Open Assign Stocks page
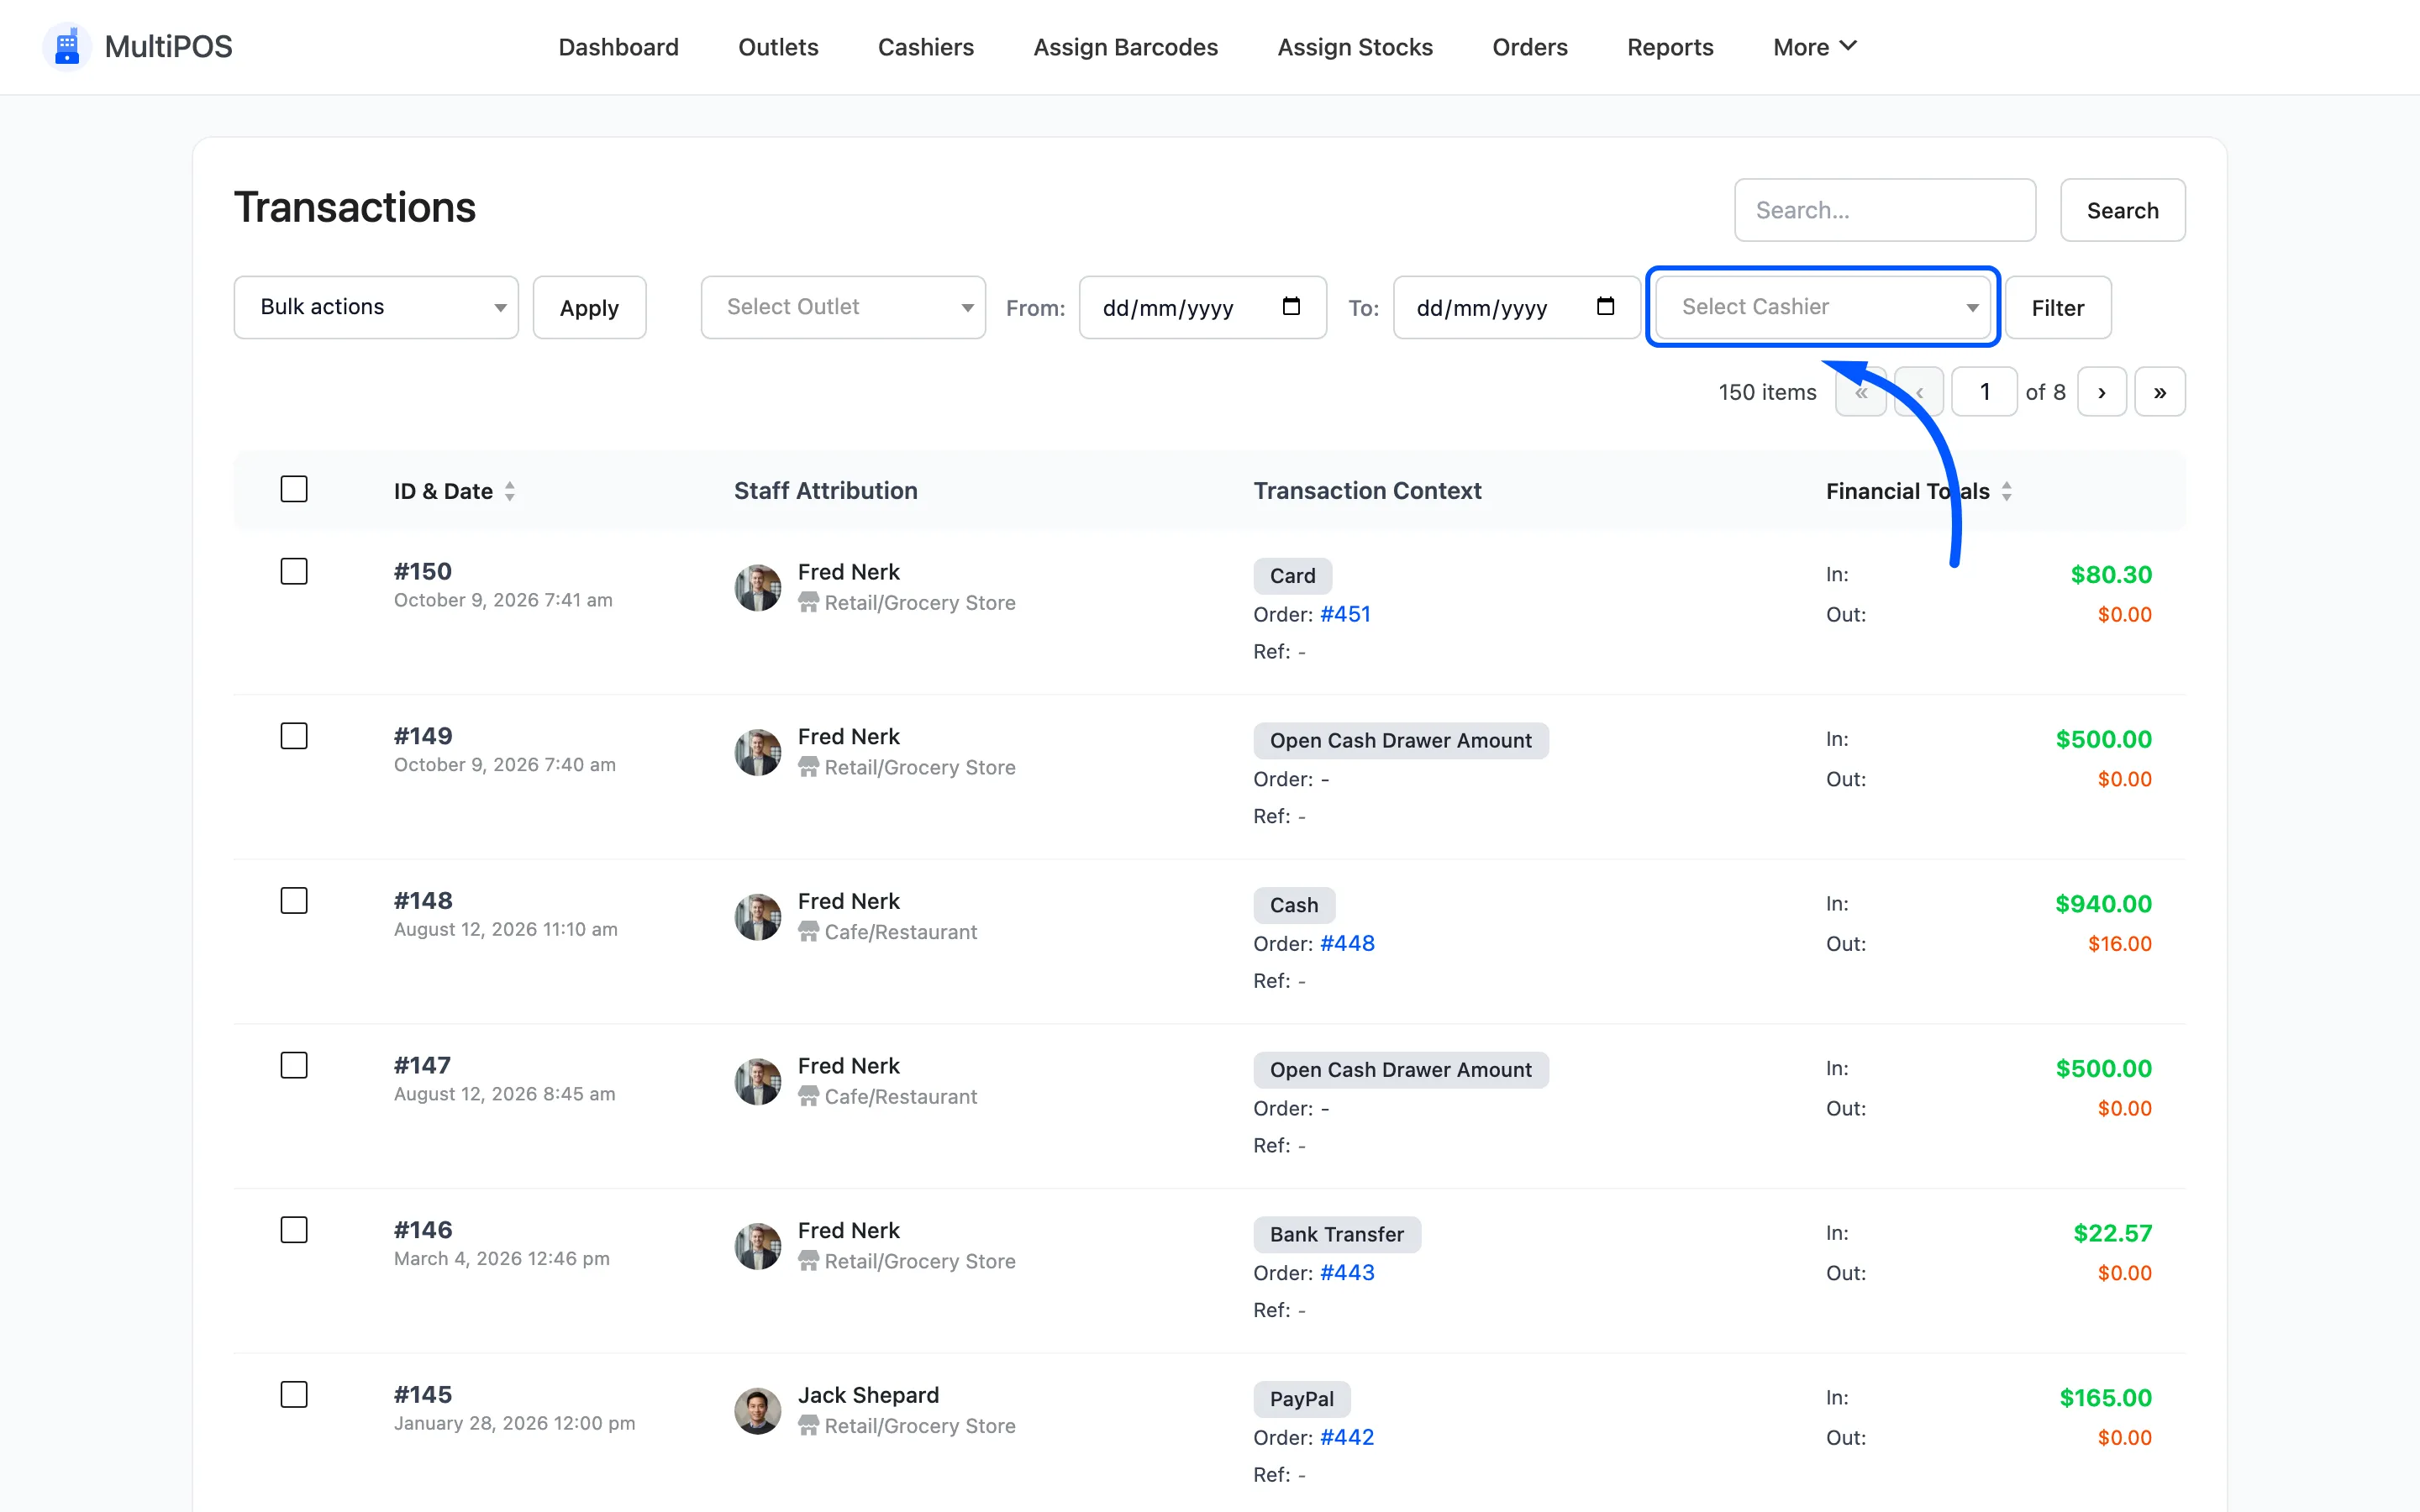Viewport: 2420px width, 1512px height. point(1355,47)
